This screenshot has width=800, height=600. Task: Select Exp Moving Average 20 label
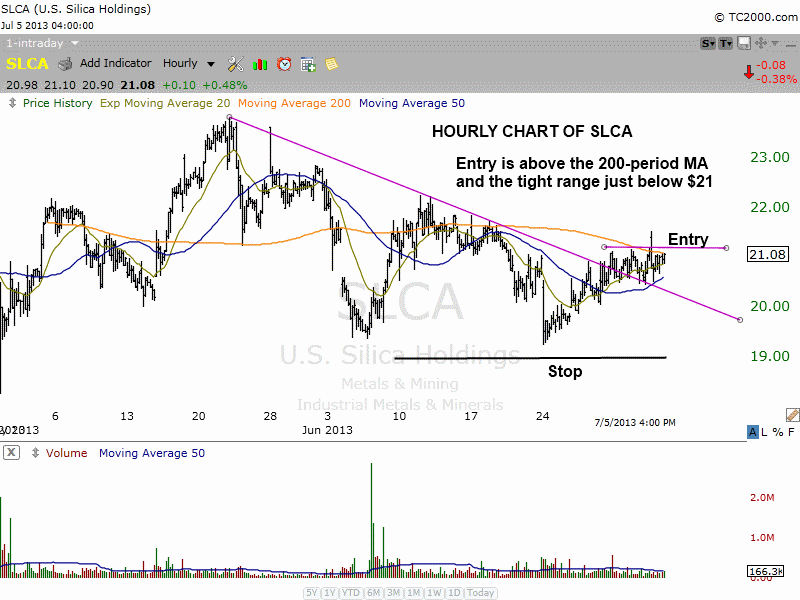pos(165,103)
